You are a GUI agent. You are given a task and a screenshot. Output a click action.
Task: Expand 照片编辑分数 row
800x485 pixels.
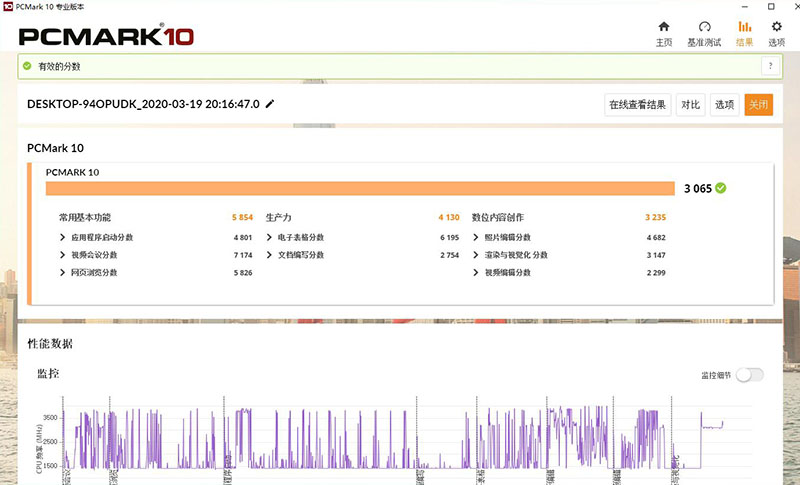(476, 237)
